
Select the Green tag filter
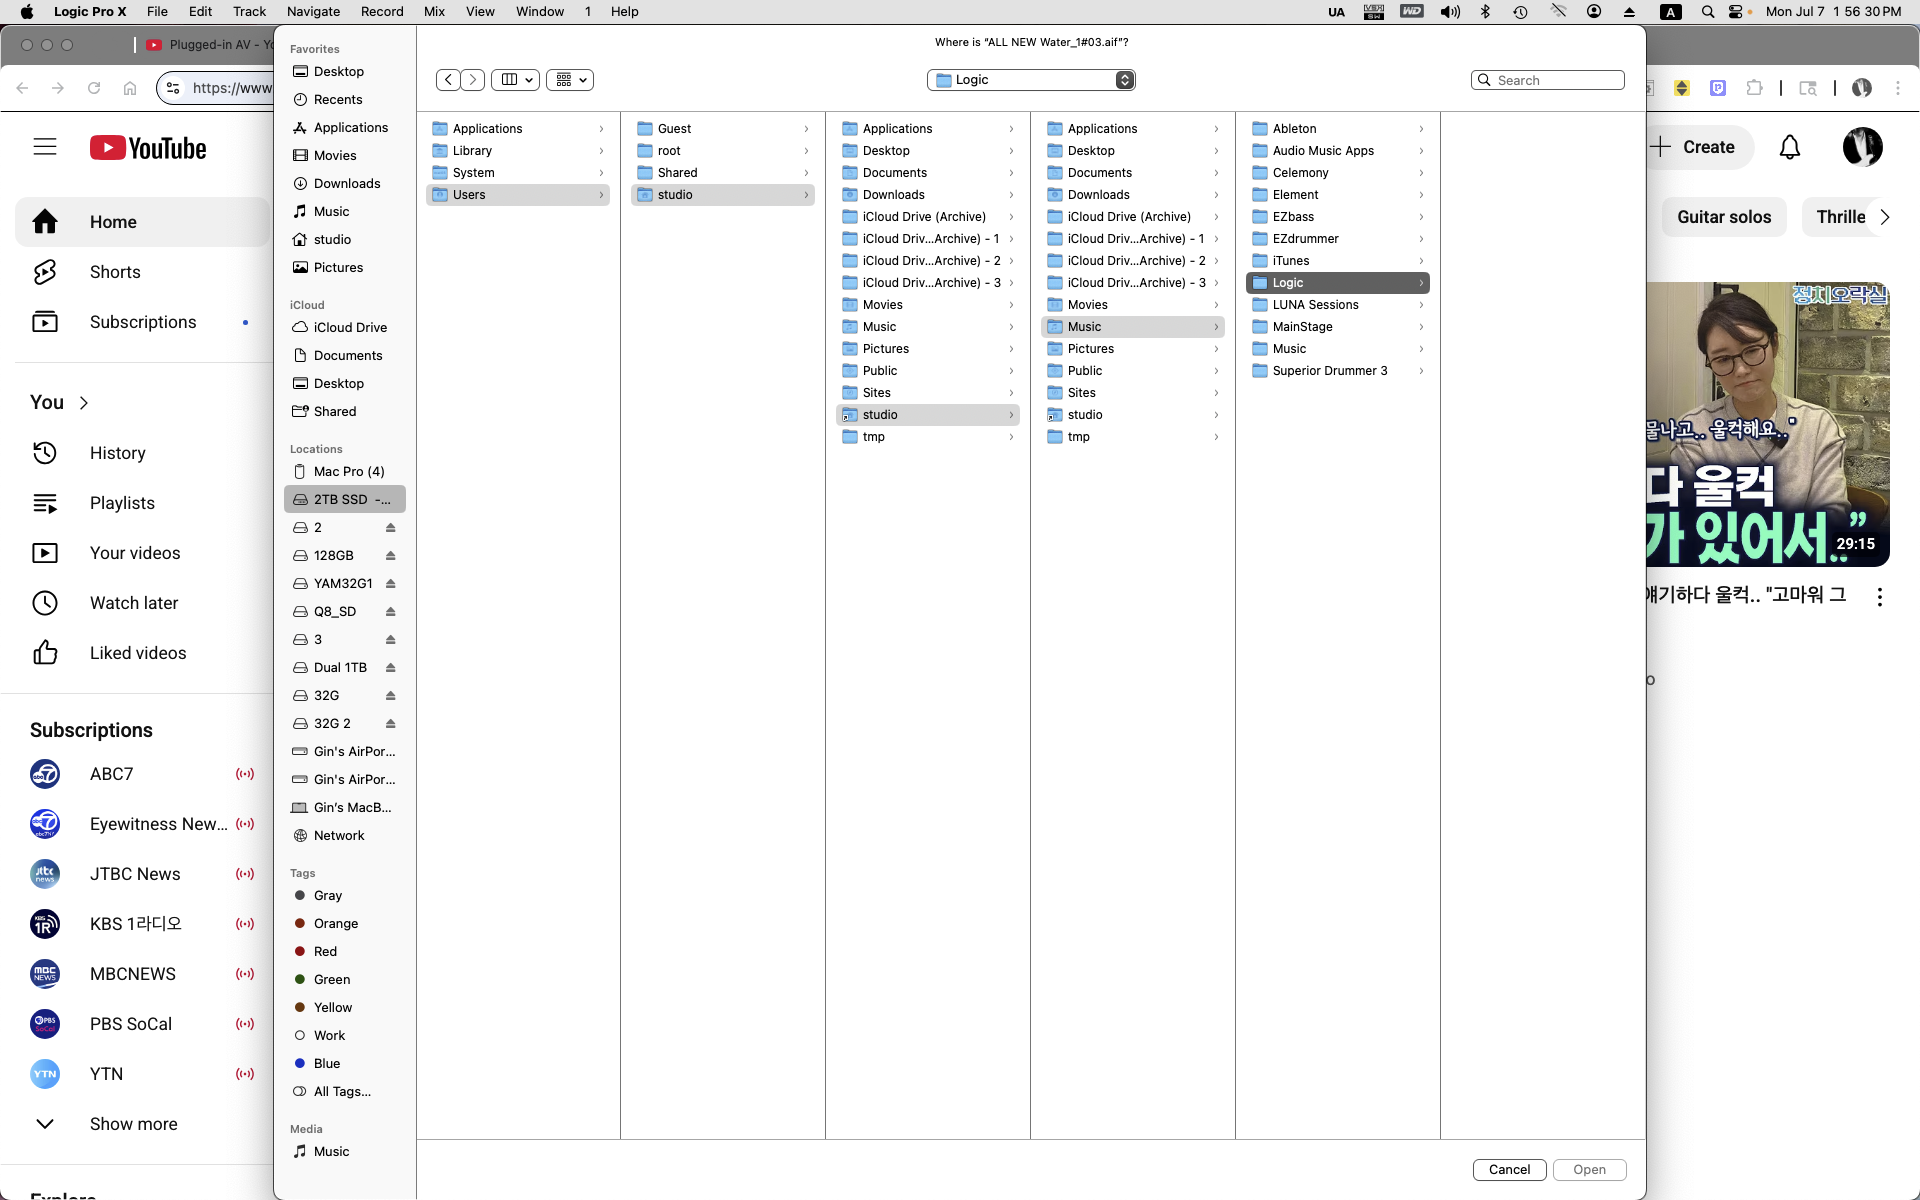point(331,980)
